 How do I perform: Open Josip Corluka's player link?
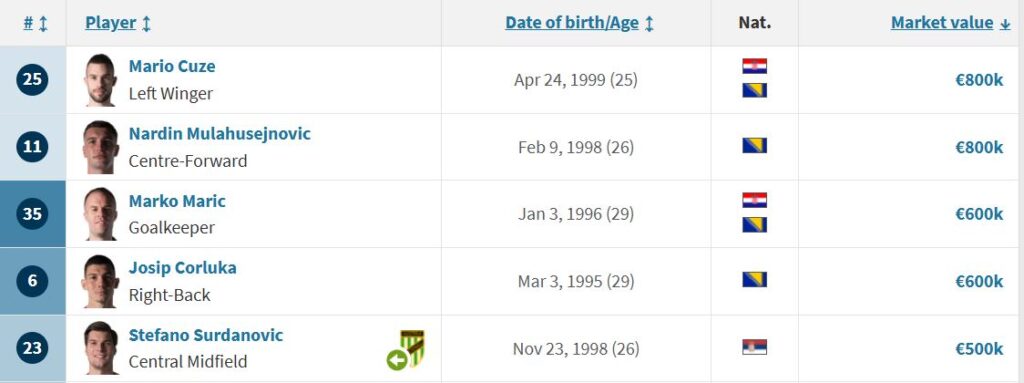point(182,268)
